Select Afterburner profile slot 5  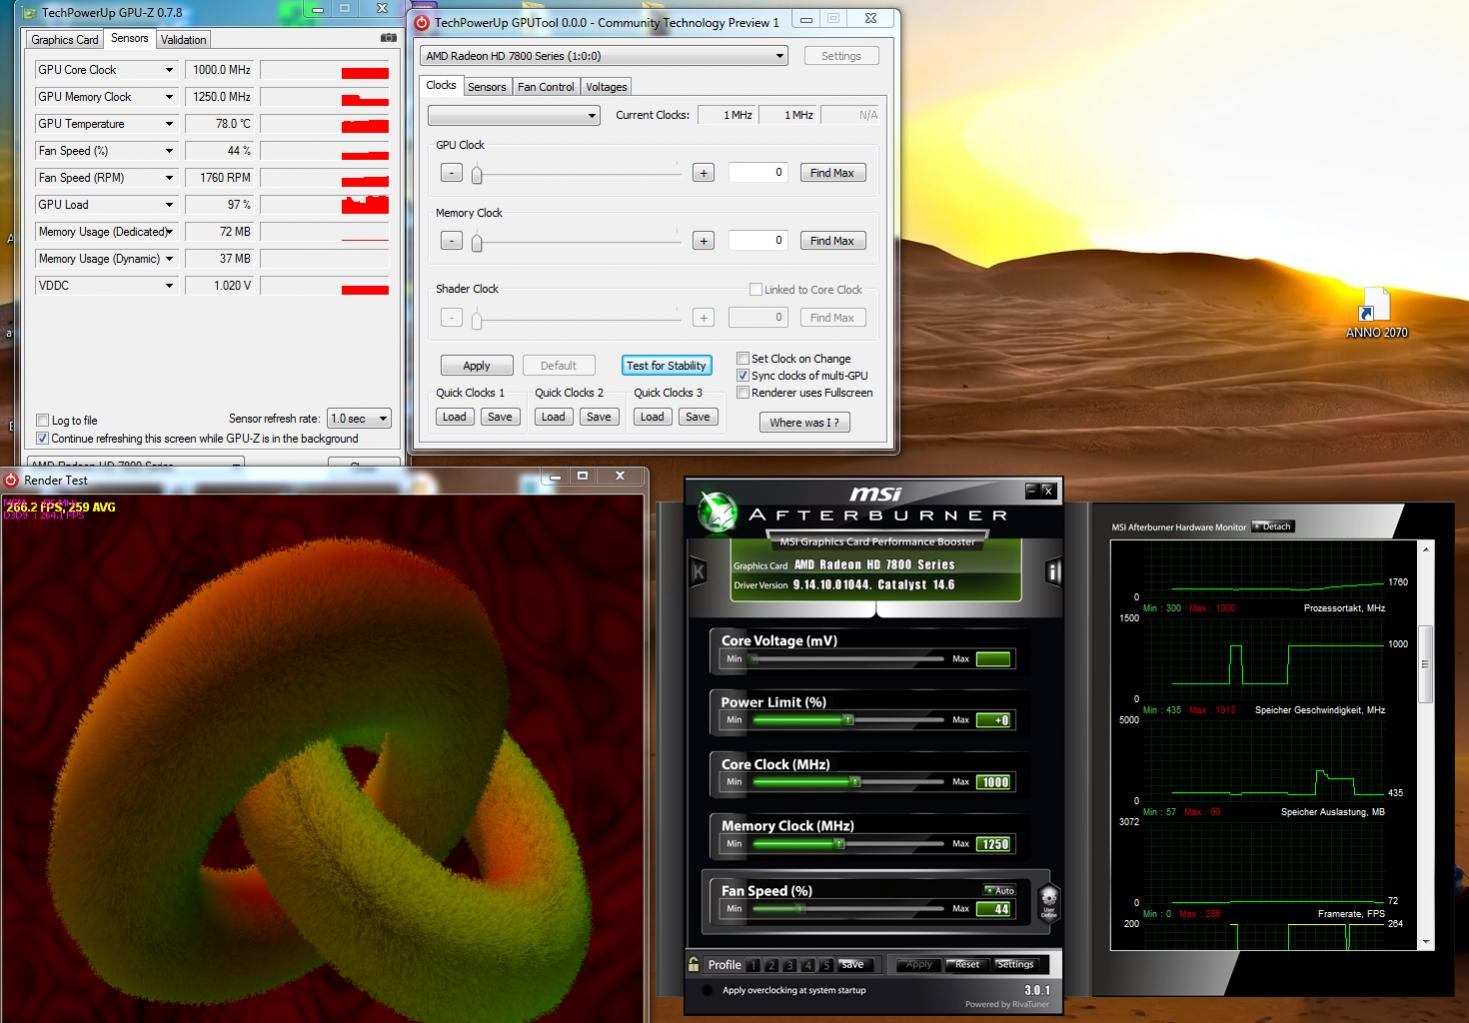826,965
